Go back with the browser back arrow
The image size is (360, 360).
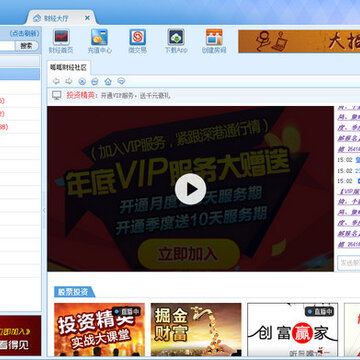(56, 81)
